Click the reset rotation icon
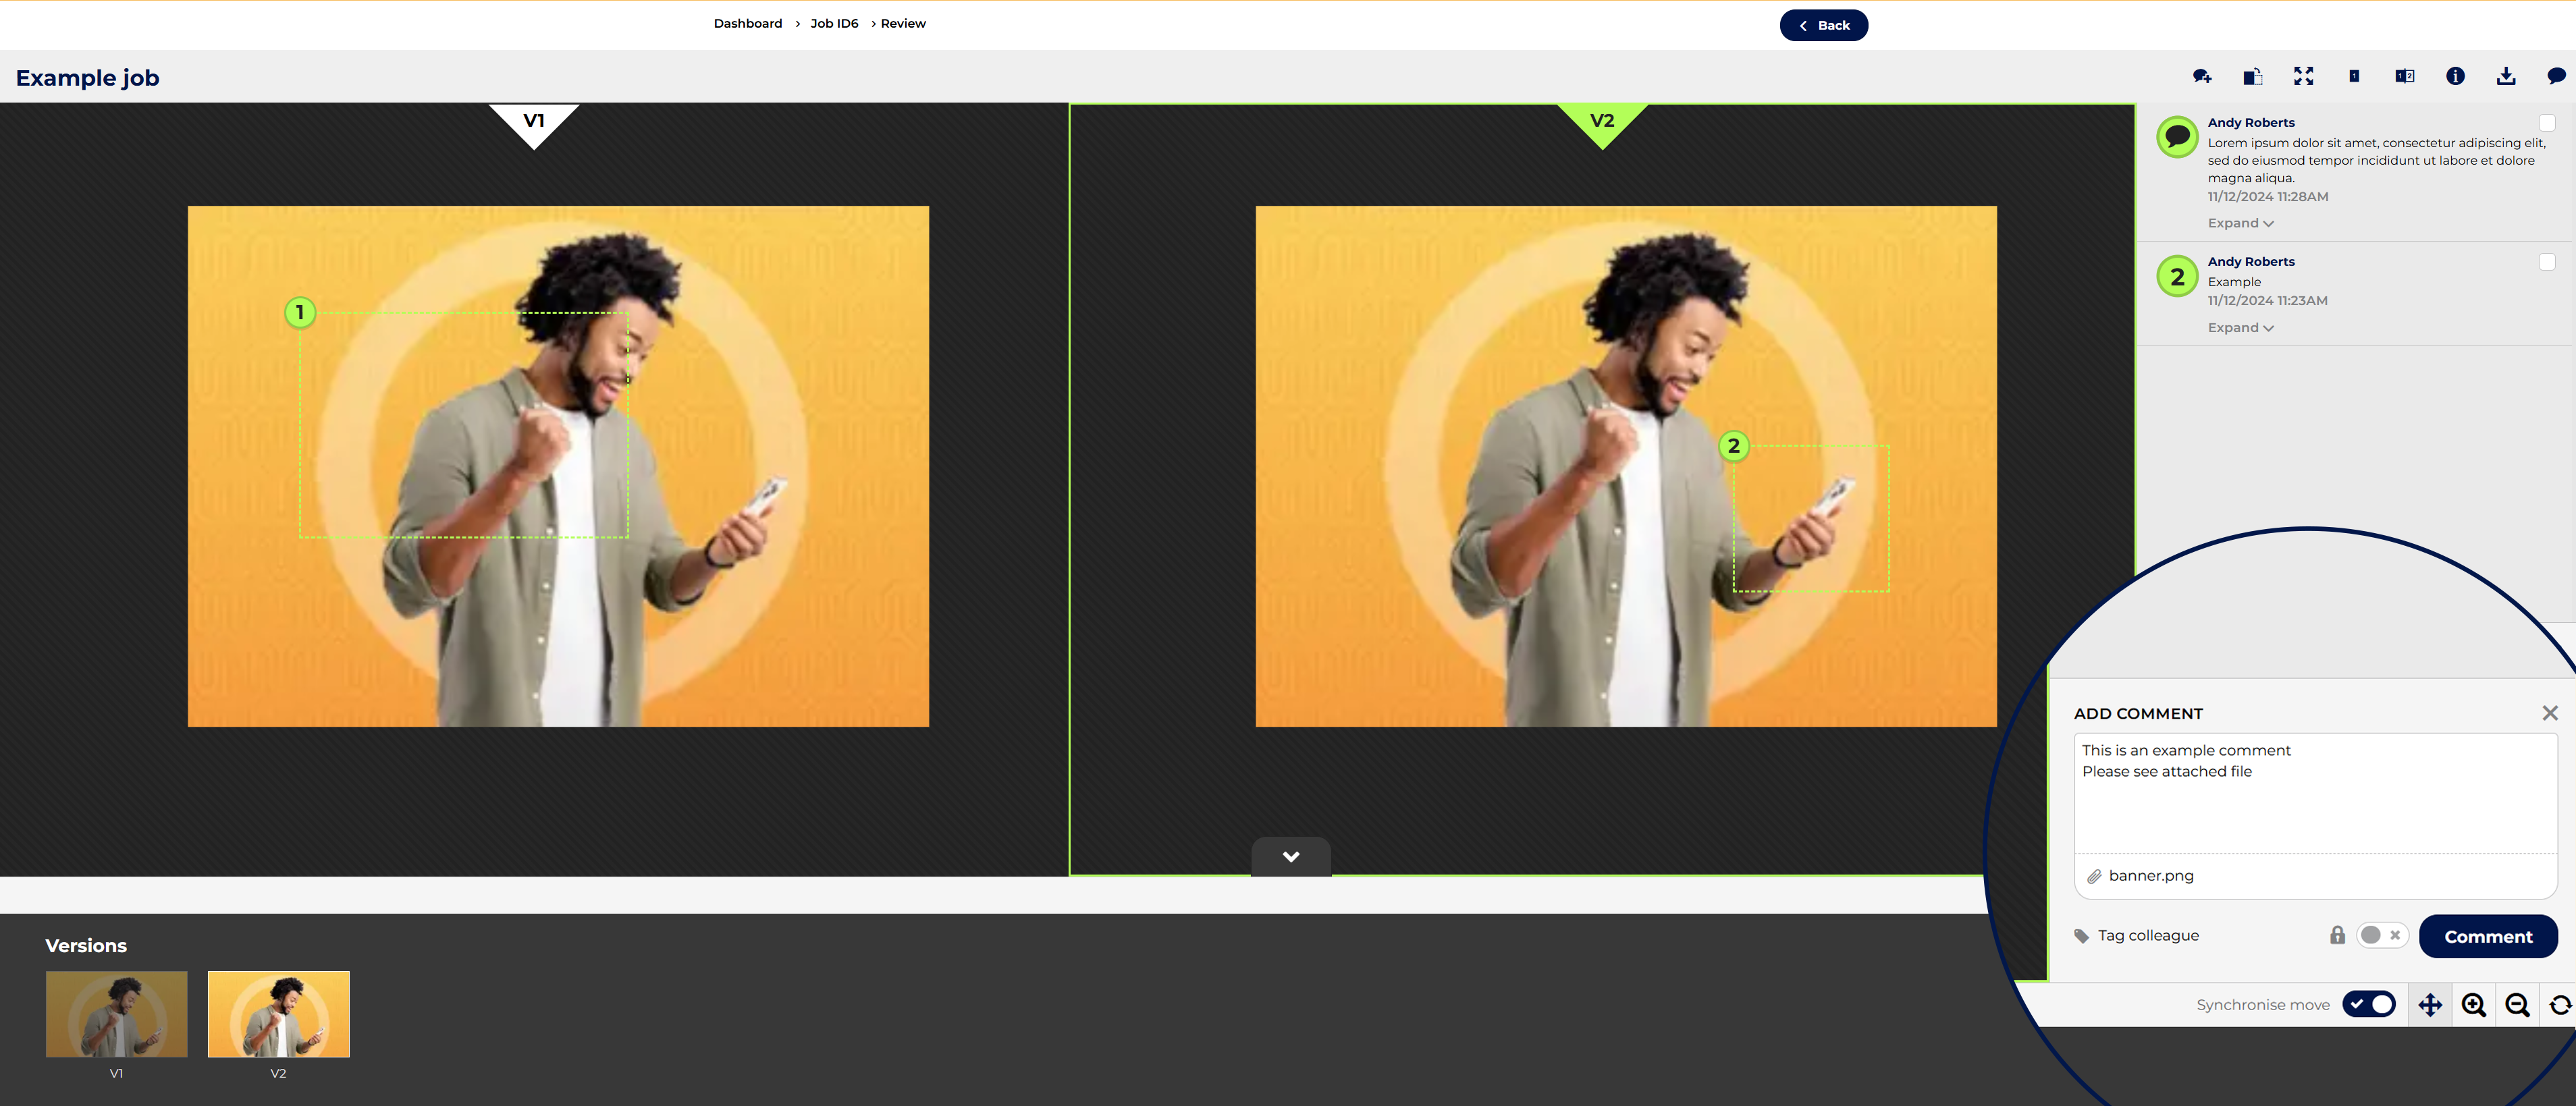Screen dimensions: 2576x1106 point(2560,1005)
